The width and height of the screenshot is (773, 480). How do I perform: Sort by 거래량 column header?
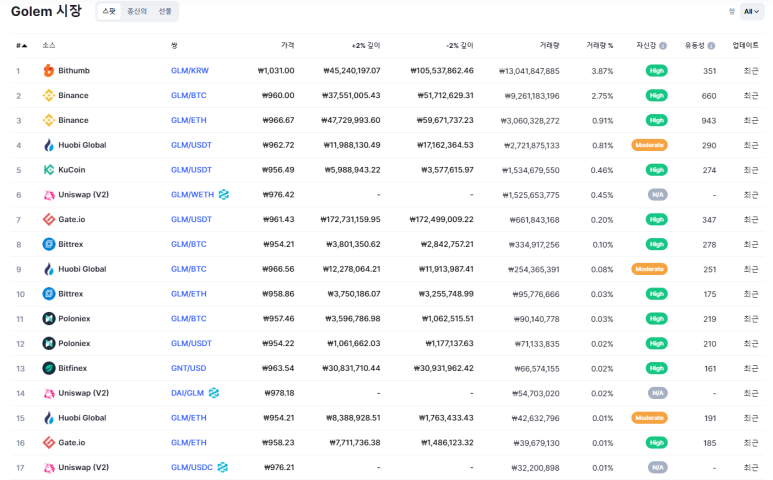pyautogui.click(x=550, y=45)
